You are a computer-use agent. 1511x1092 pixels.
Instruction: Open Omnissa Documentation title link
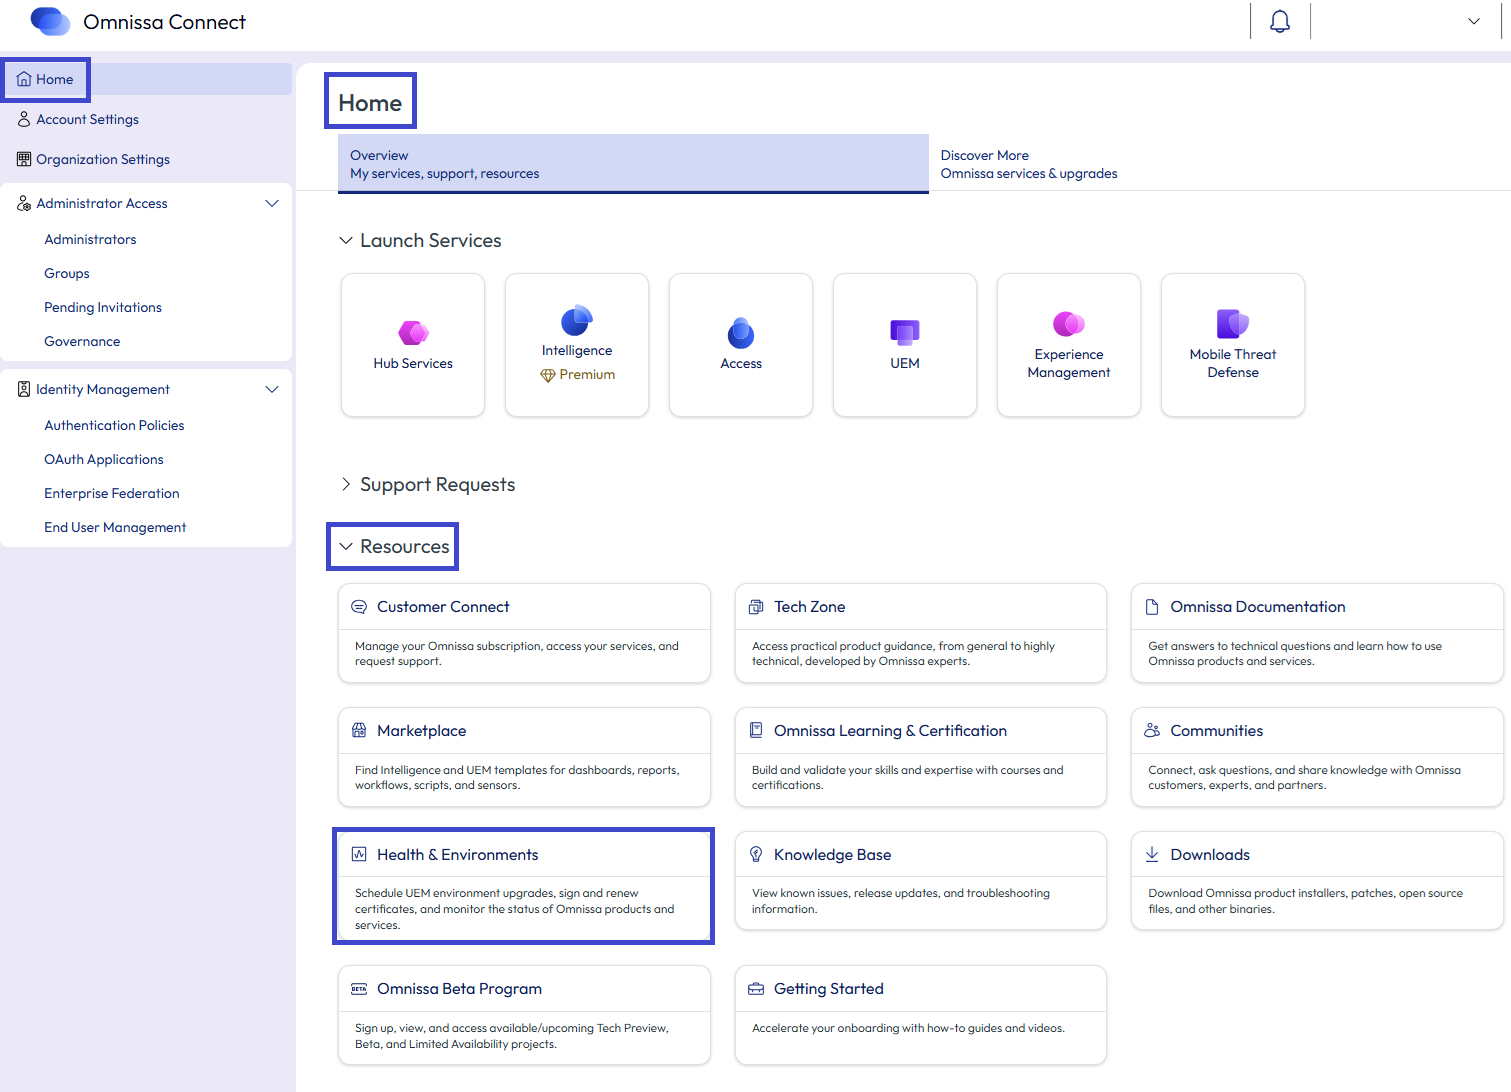[1258, 607]
